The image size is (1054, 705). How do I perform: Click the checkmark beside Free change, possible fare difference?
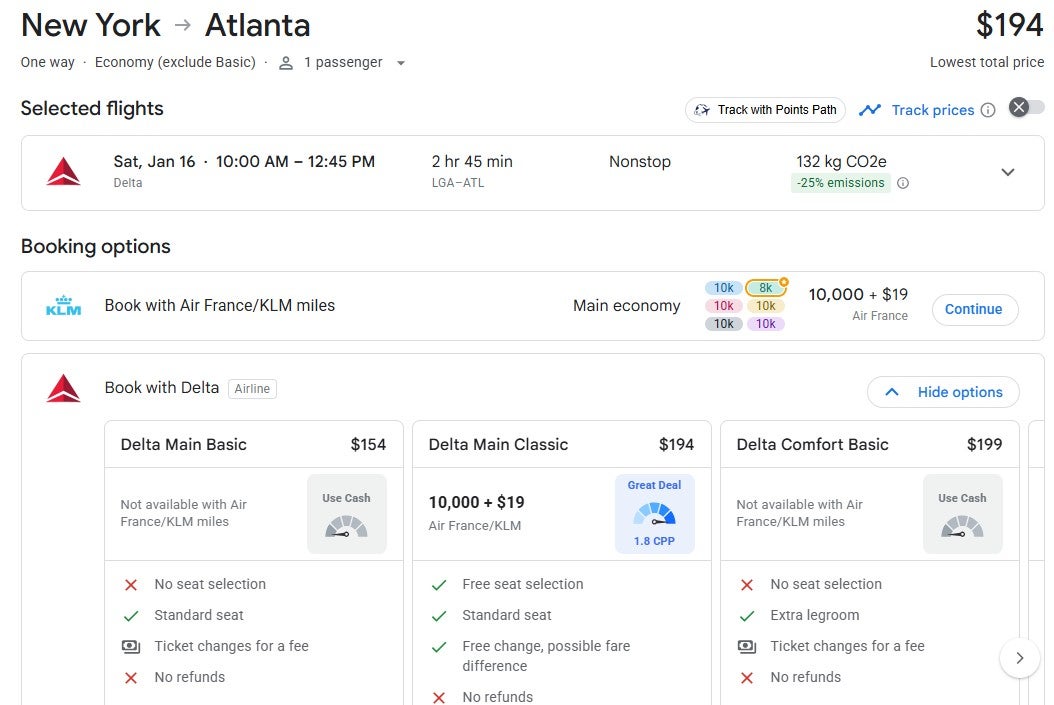[x=439, y=647]
